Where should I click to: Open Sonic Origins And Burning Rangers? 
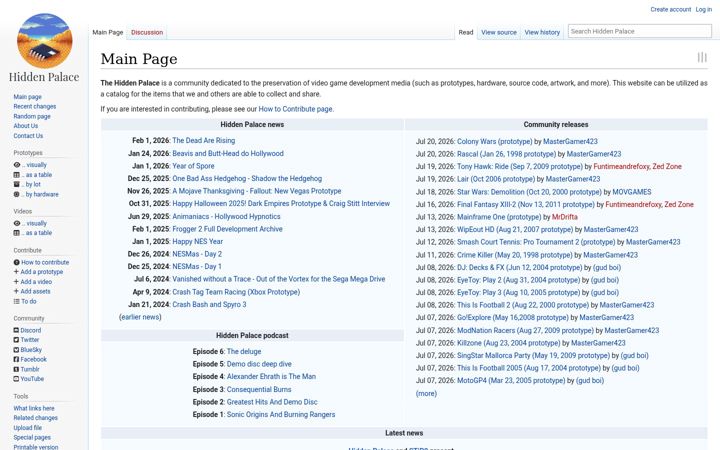coord(281,414)
